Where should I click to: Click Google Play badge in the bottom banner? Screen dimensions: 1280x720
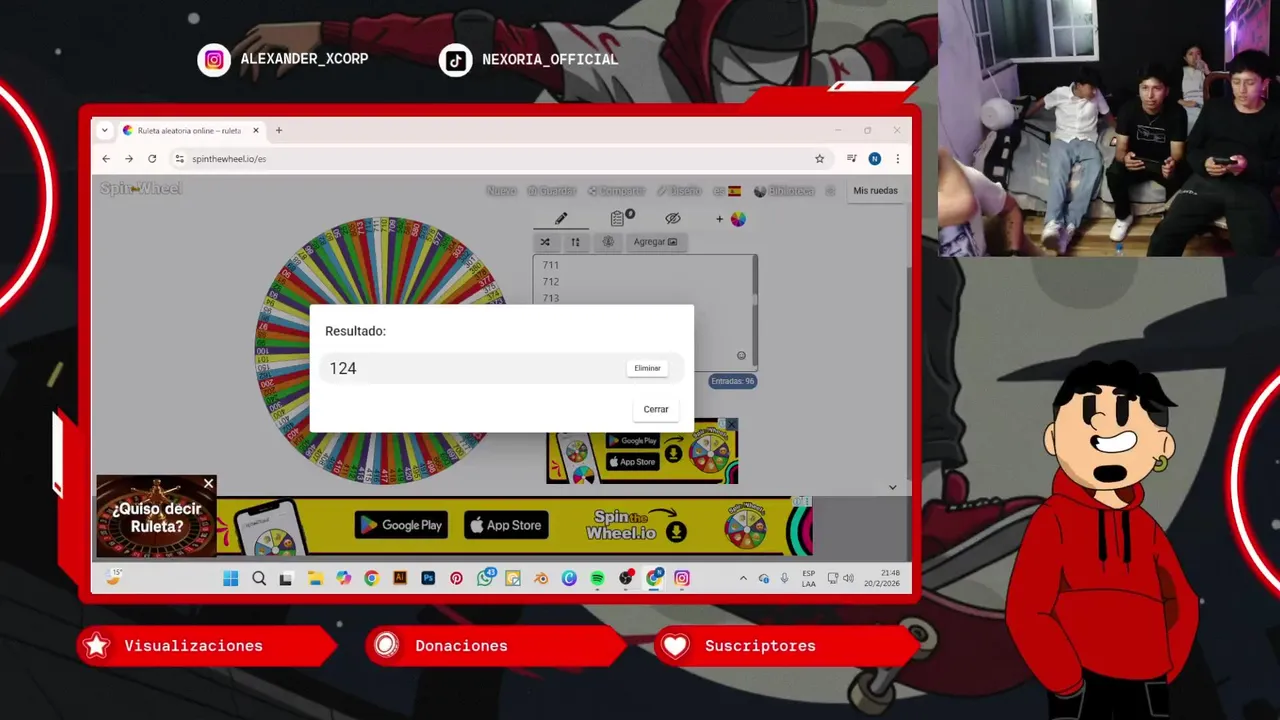point(401,525)
